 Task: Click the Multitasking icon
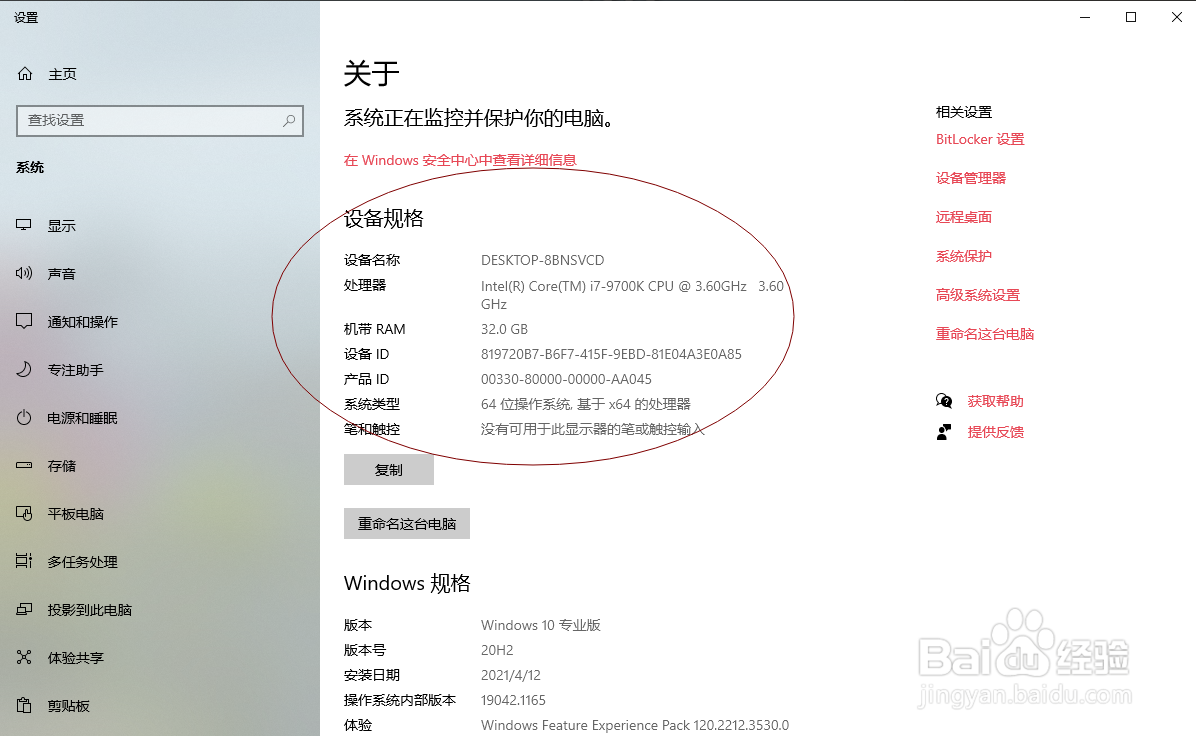[x=24, y=561]
